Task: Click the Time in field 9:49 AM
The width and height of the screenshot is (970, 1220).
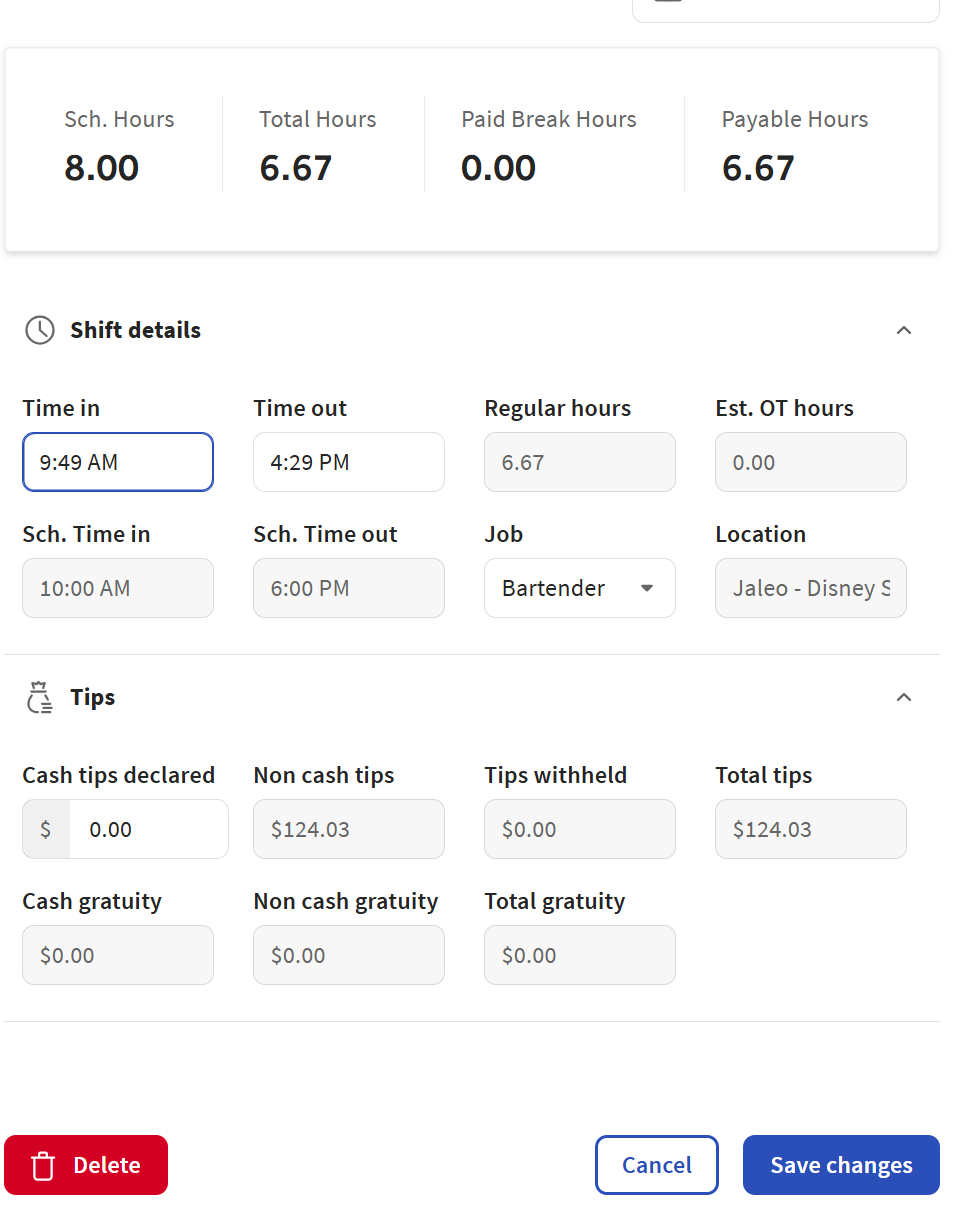Action: click(x=118, y=462)
